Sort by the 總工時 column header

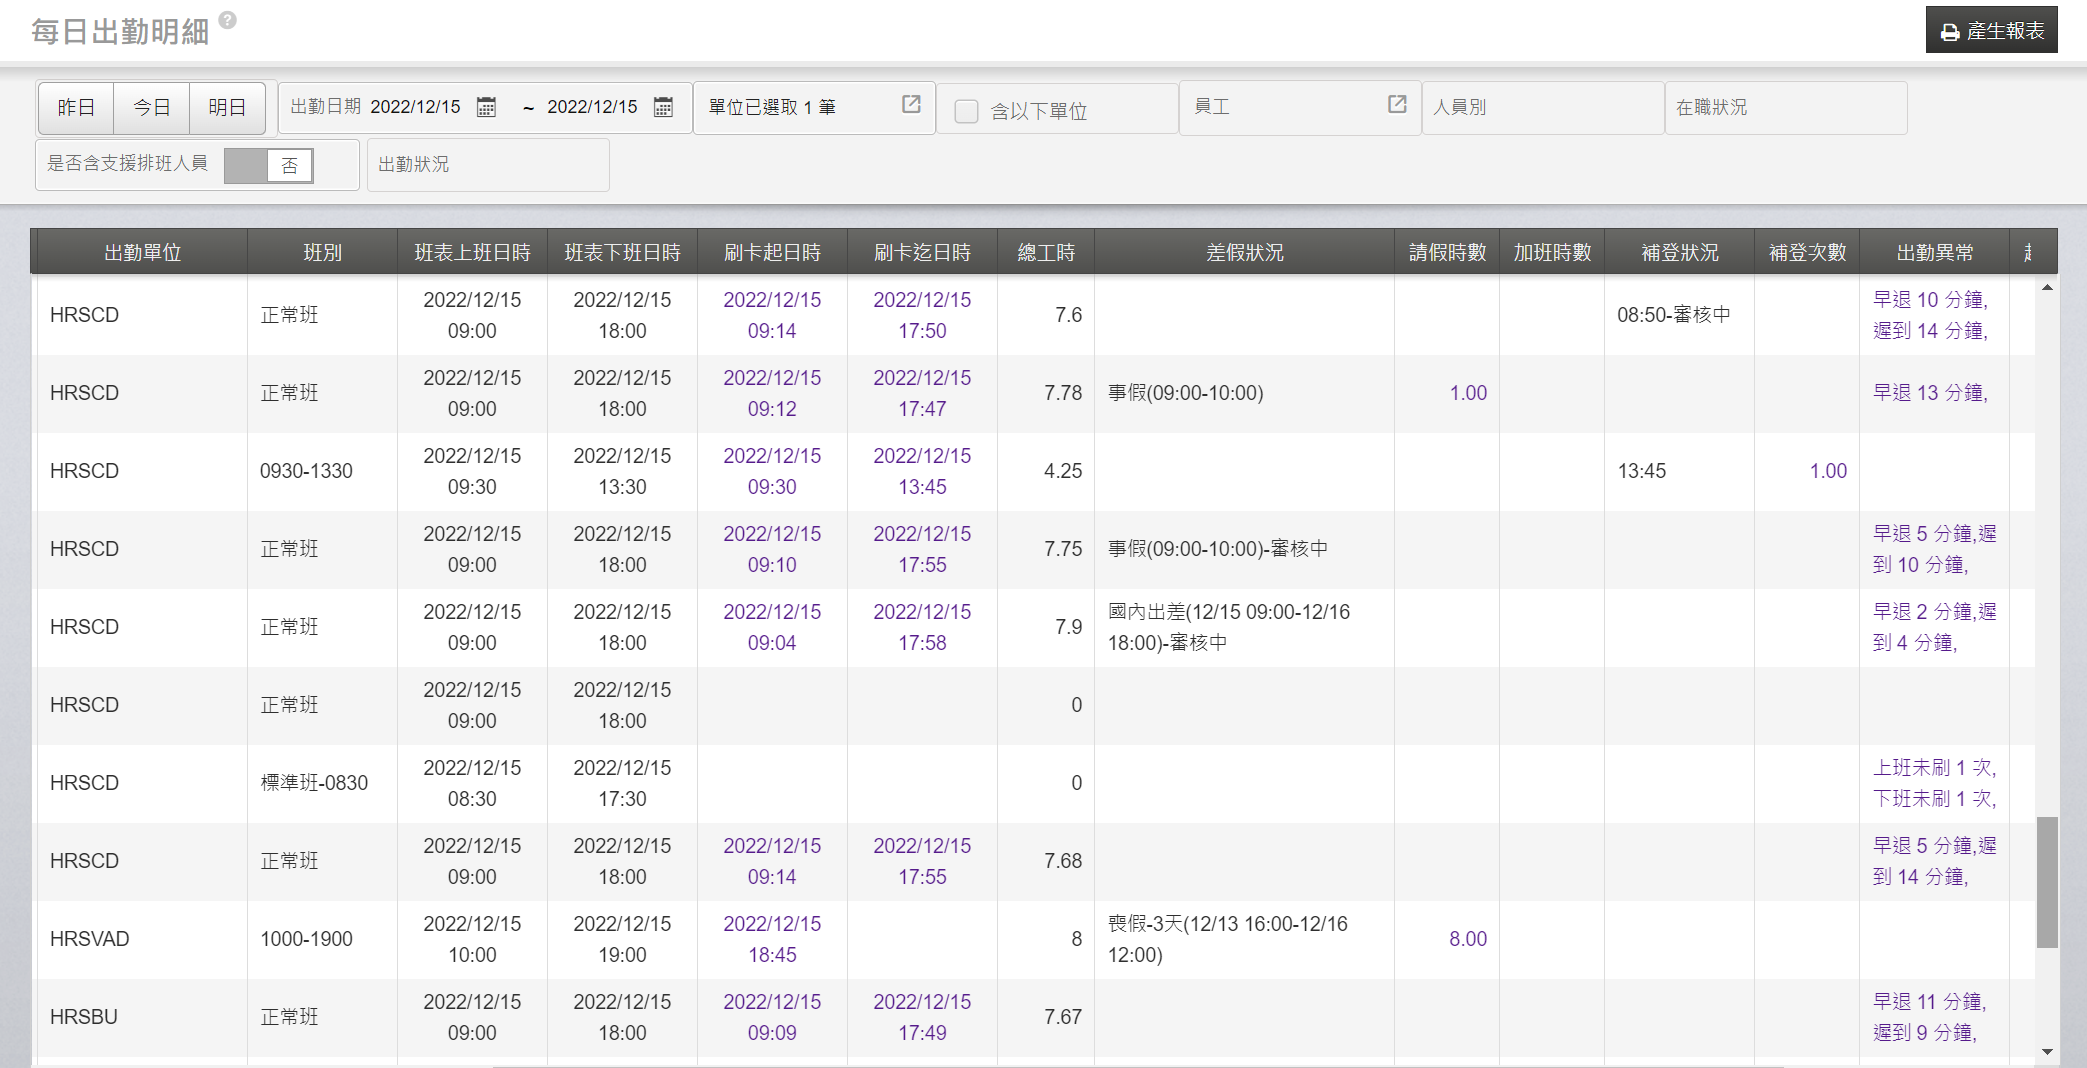point(1046,252)
